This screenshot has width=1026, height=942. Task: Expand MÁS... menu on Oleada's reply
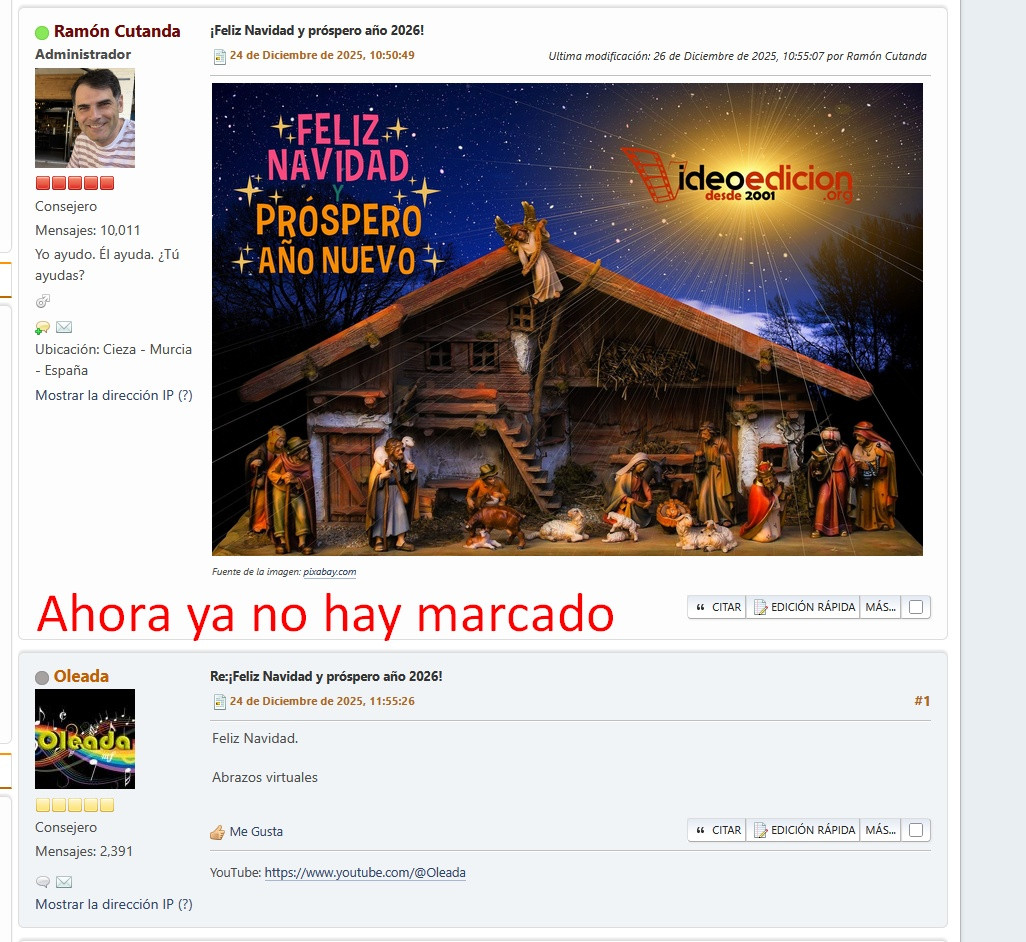(880, 830)
